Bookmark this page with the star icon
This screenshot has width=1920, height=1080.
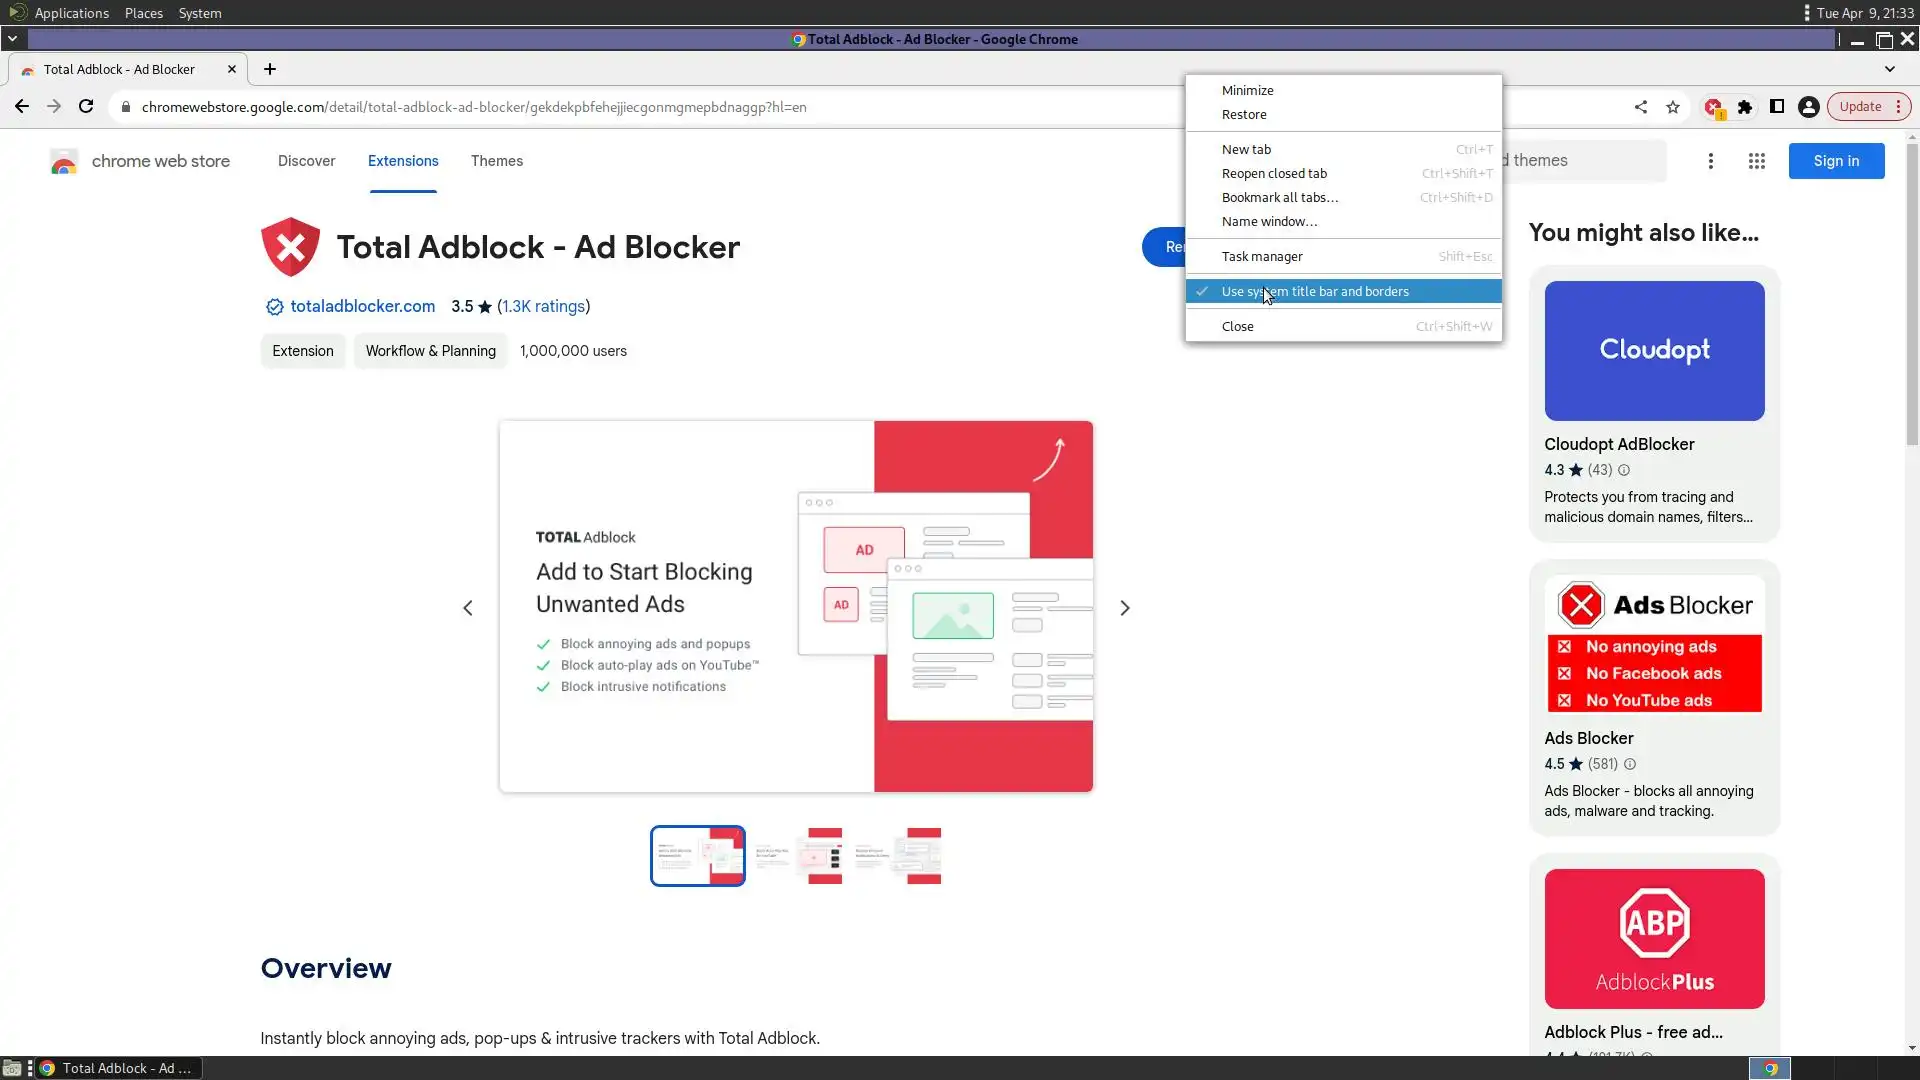coord(1673,107)
